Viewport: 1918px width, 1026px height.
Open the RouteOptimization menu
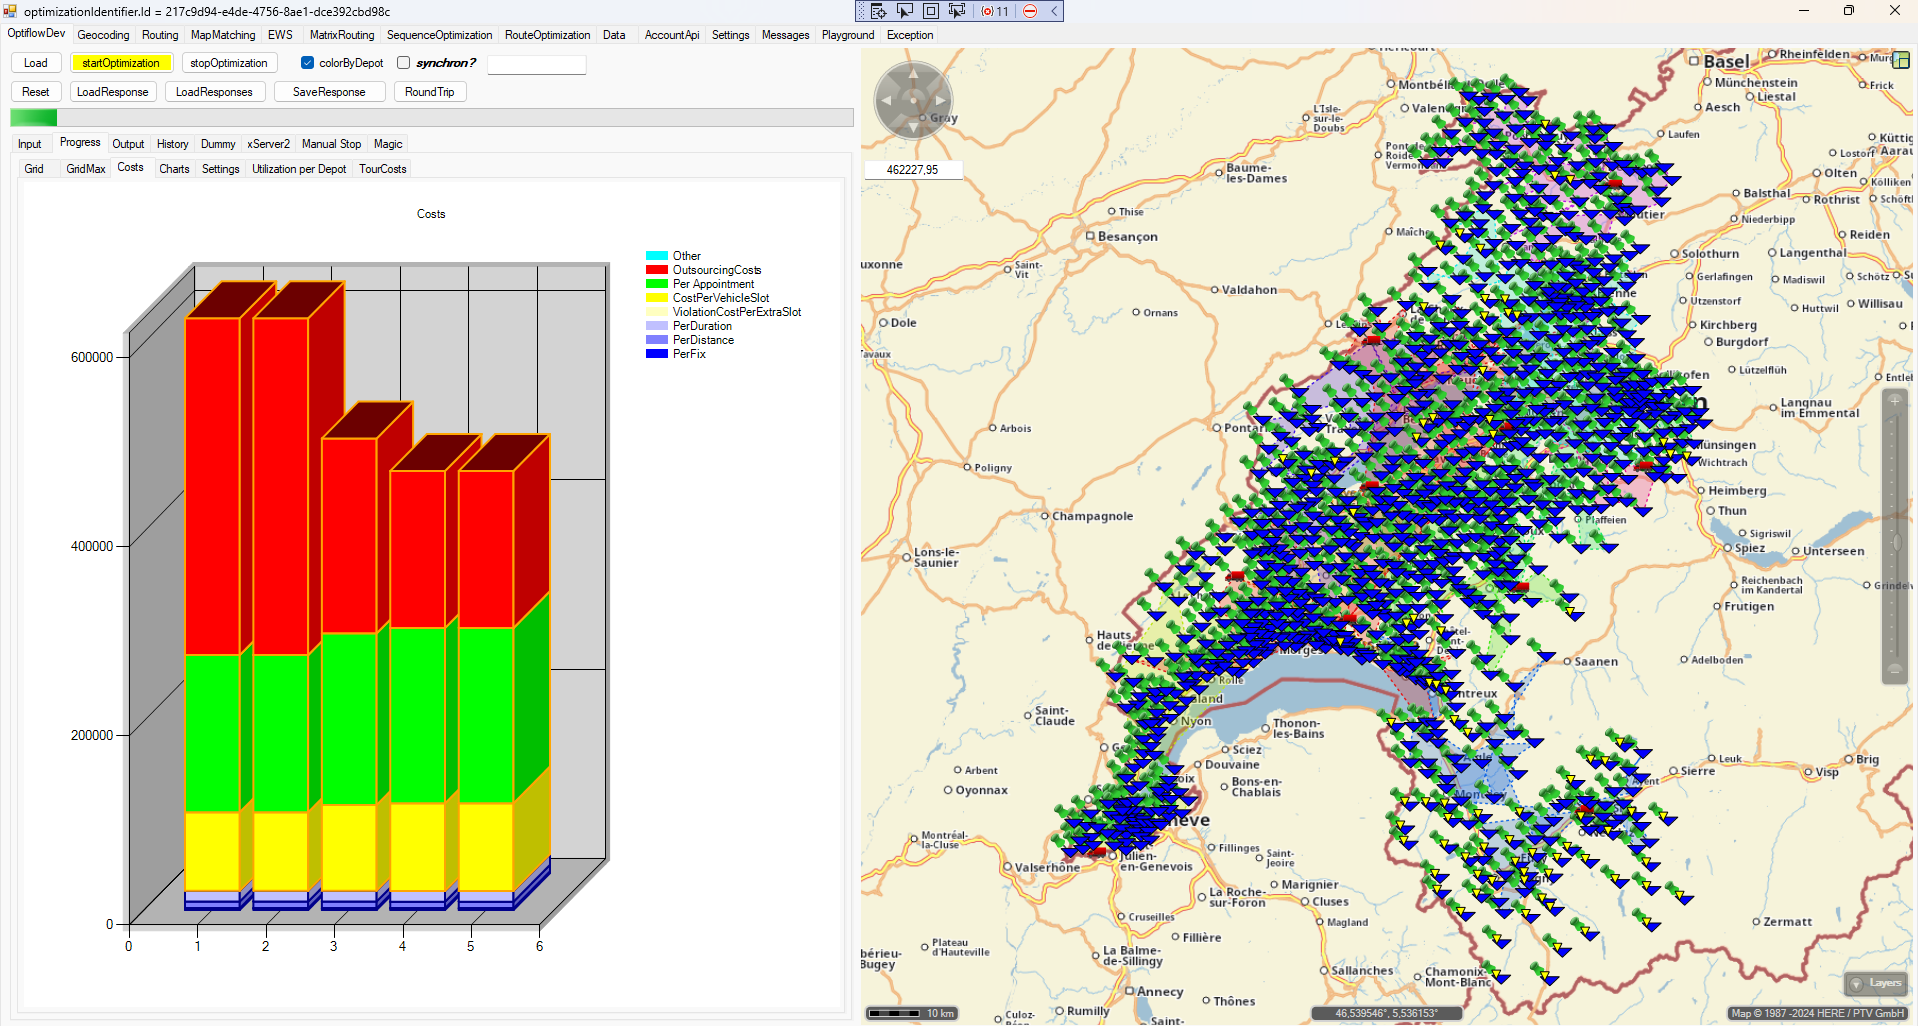(x=547, y=35)
